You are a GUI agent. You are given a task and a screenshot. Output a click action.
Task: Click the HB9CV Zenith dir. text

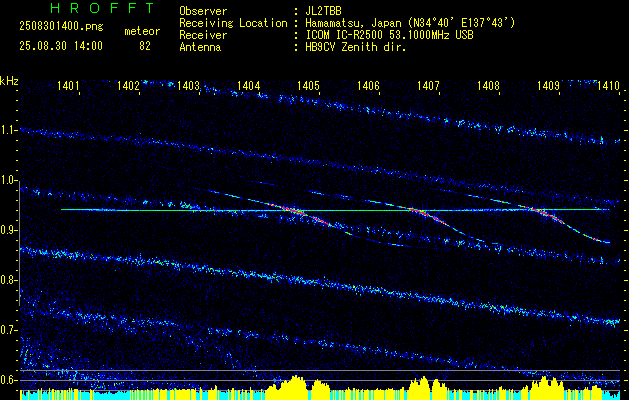pyautogui.click(x=356, y=47)
